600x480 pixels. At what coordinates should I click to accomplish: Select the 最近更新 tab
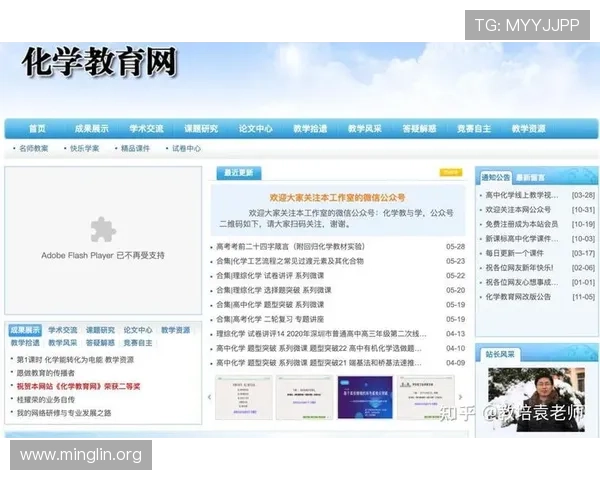(x=239, y=173)
